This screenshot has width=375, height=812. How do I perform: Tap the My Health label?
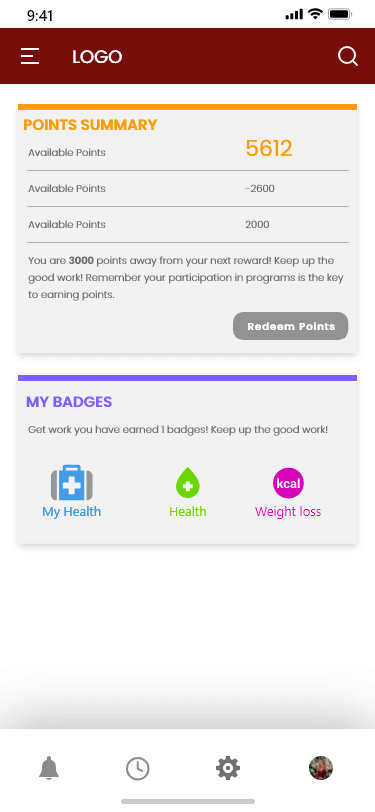point(71,512)
